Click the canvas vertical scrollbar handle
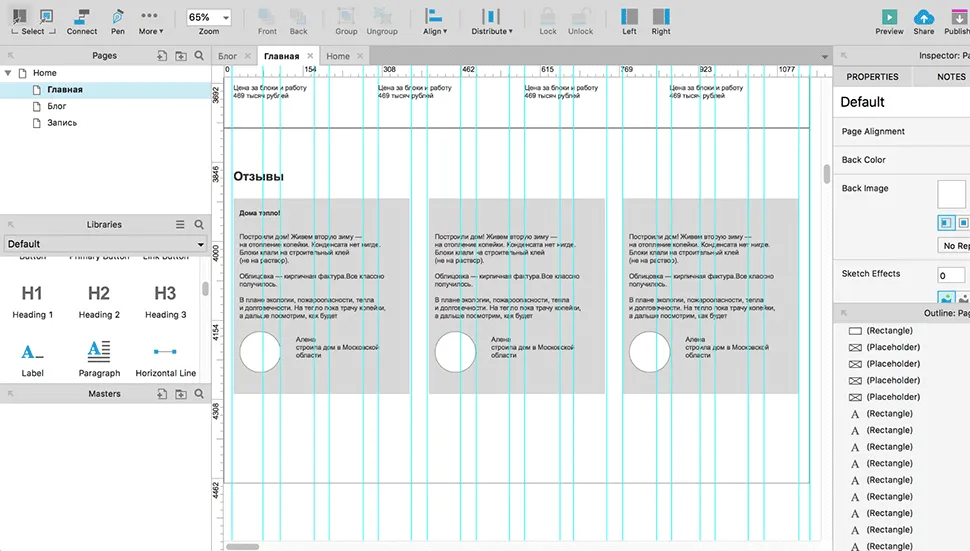The width and height of the screenshot is (970, 551). (x=827, y=174)
